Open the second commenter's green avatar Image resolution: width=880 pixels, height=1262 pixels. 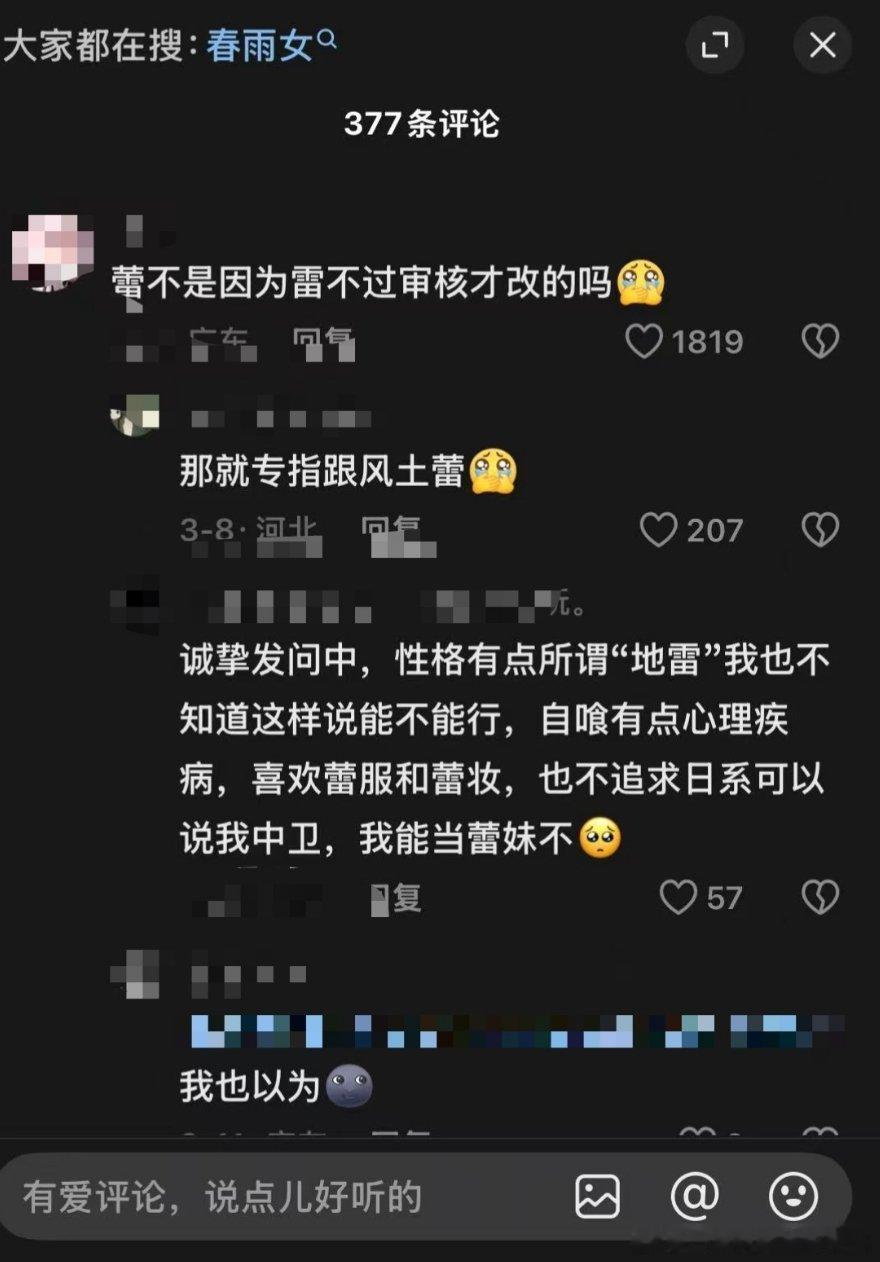(134, 414)
